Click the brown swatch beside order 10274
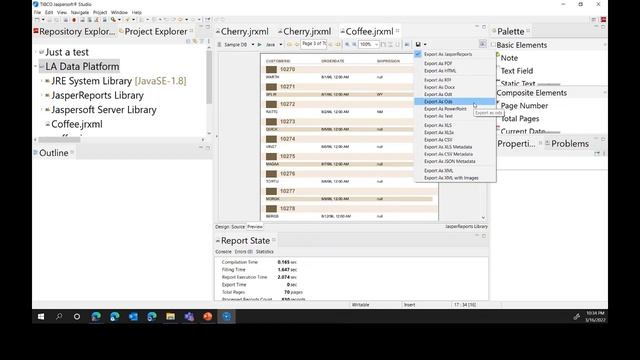Screen dimensions: 640x360 [271, 139]
